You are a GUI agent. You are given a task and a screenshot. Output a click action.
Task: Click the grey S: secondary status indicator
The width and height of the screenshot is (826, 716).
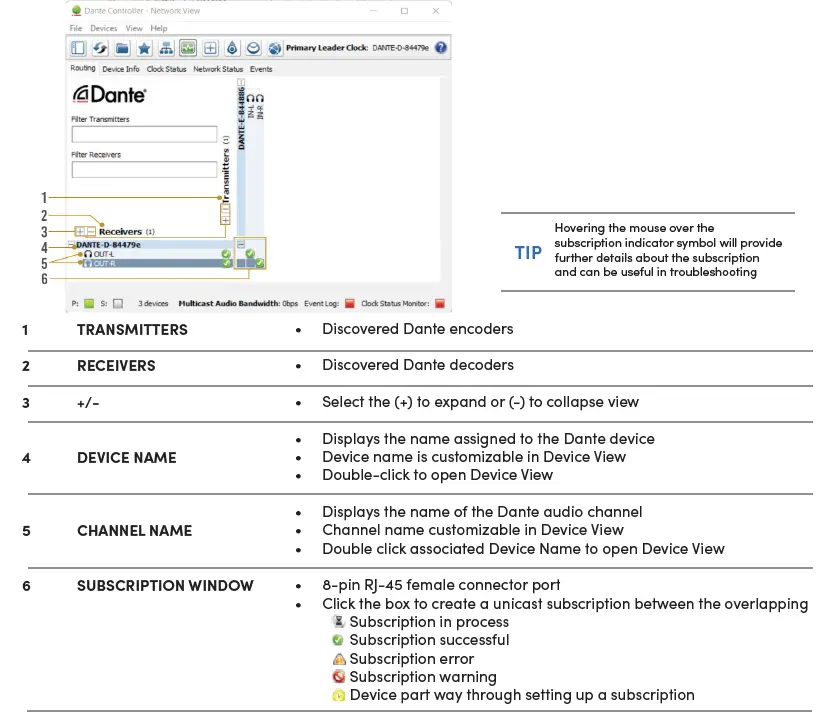[118, 303]
